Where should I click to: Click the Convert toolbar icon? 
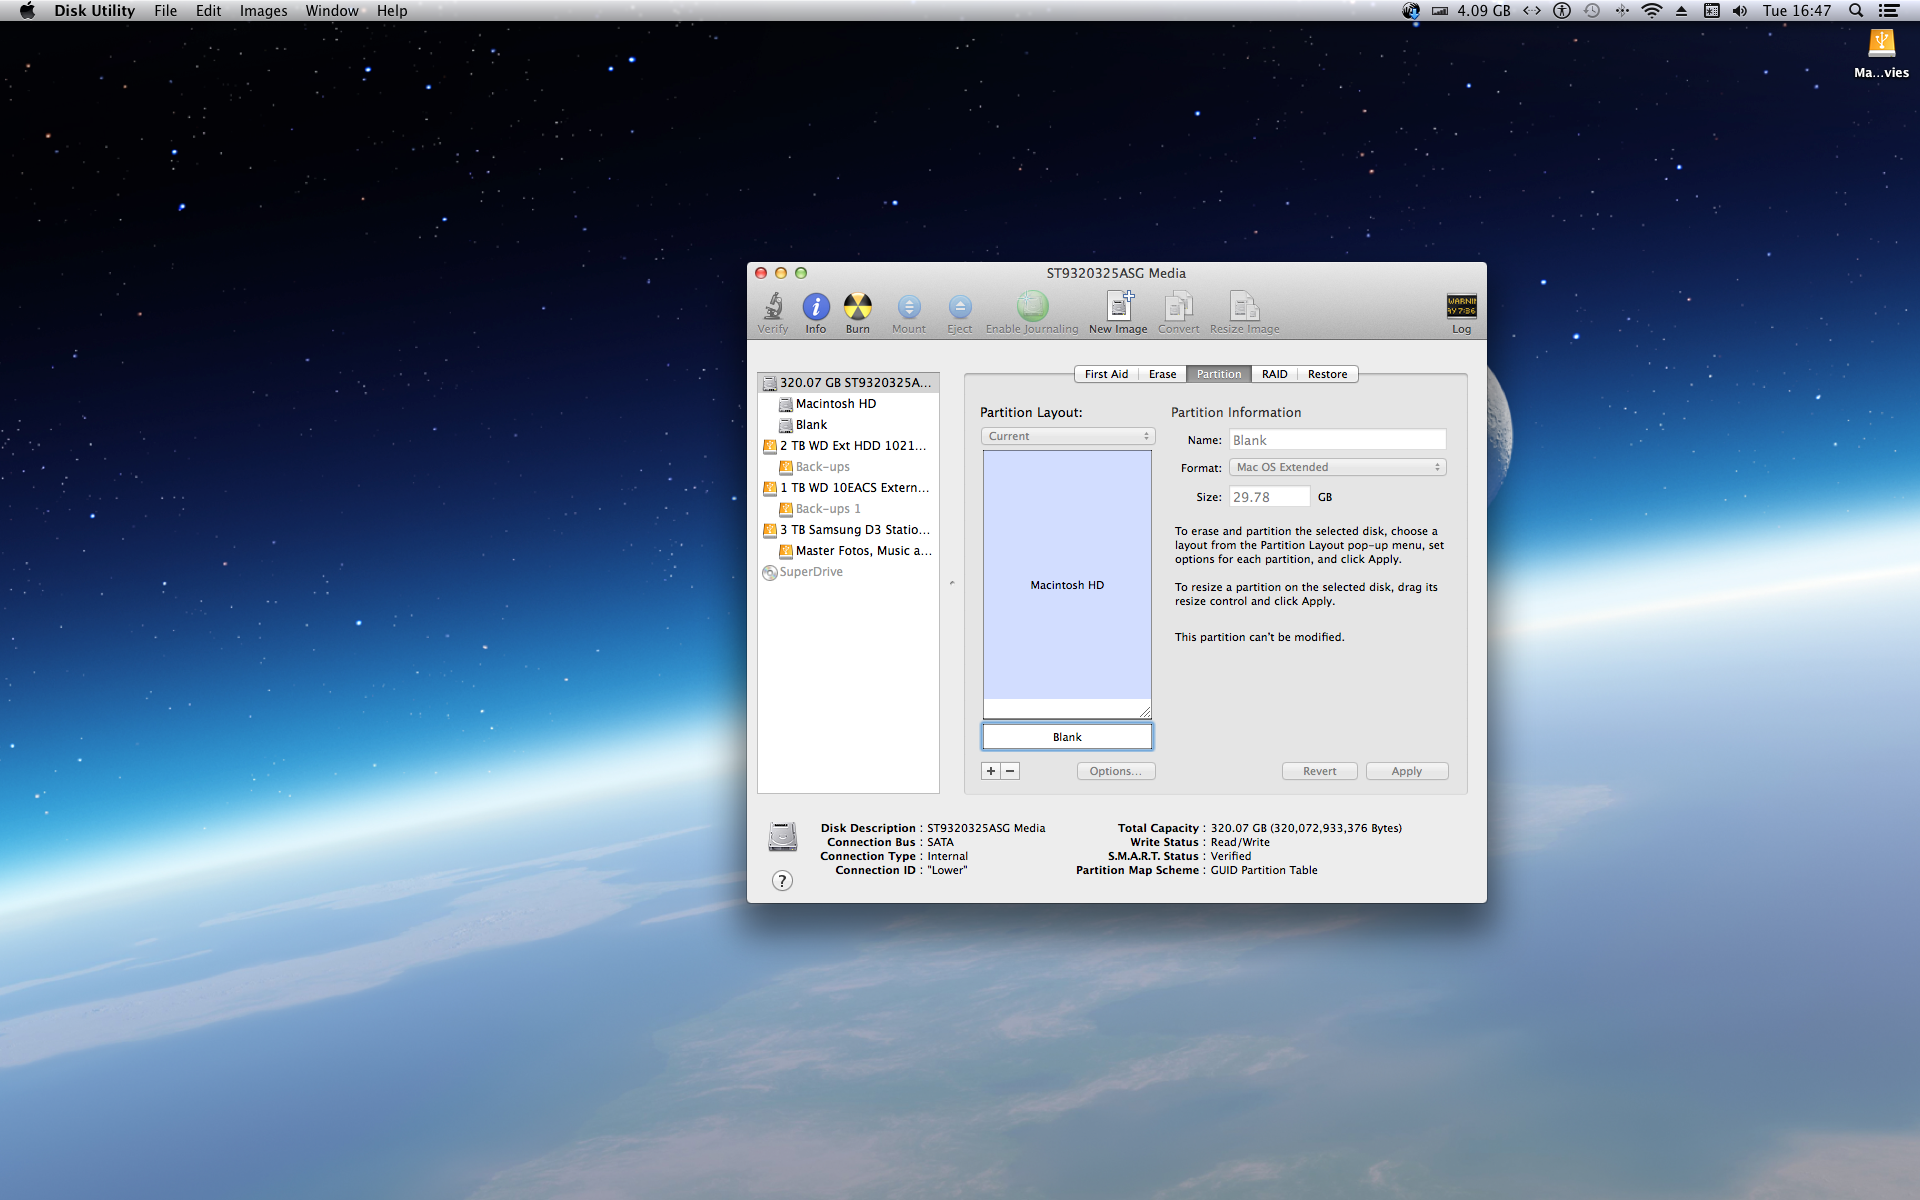(1179, 312)
